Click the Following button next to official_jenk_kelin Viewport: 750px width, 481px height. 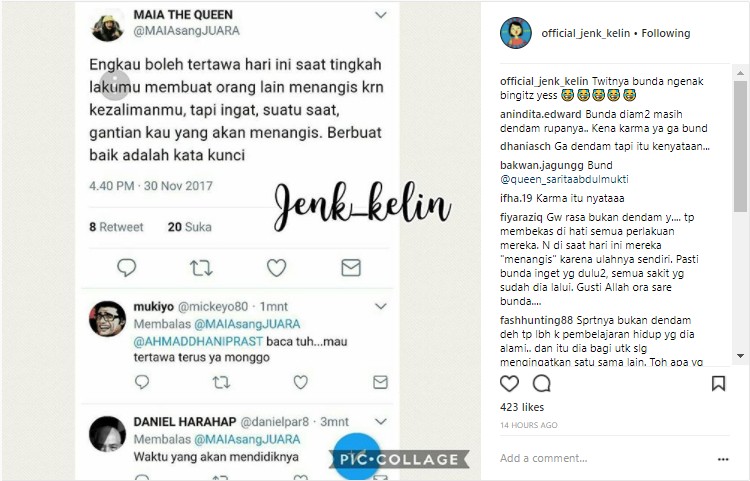(x=666, y=33)
